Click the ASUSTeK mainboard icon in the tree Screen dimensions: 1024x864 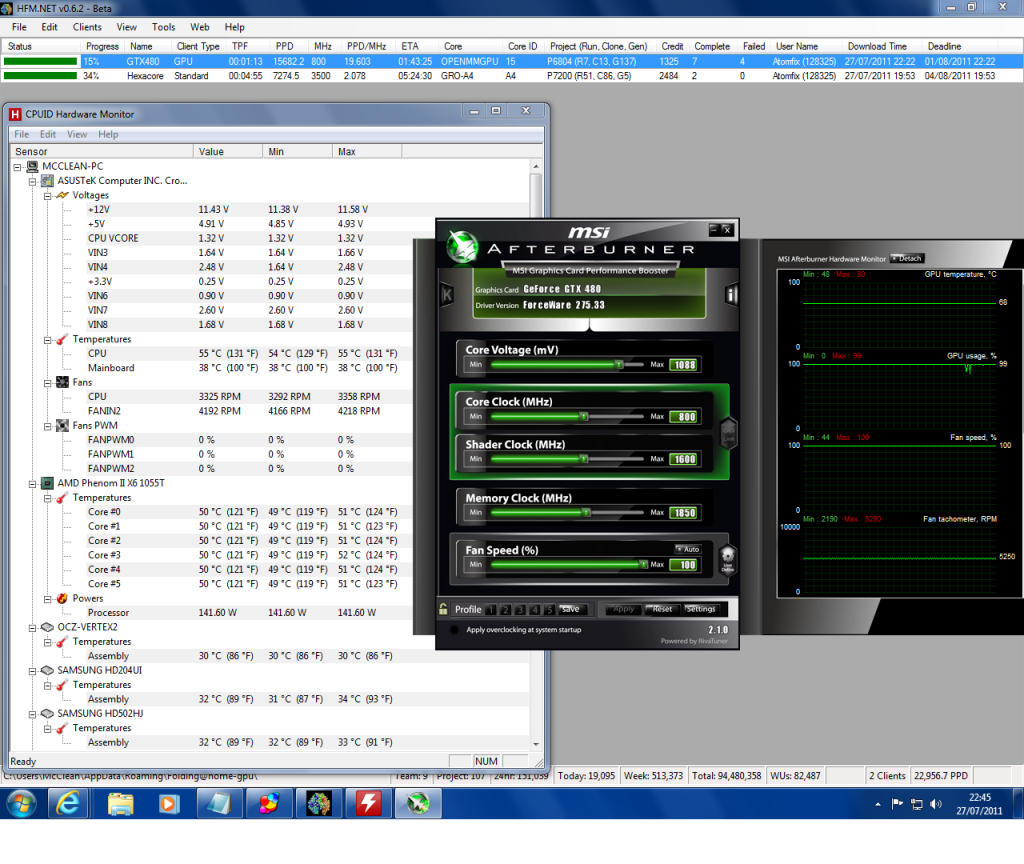pyautogui.click(x=47, y=181)
